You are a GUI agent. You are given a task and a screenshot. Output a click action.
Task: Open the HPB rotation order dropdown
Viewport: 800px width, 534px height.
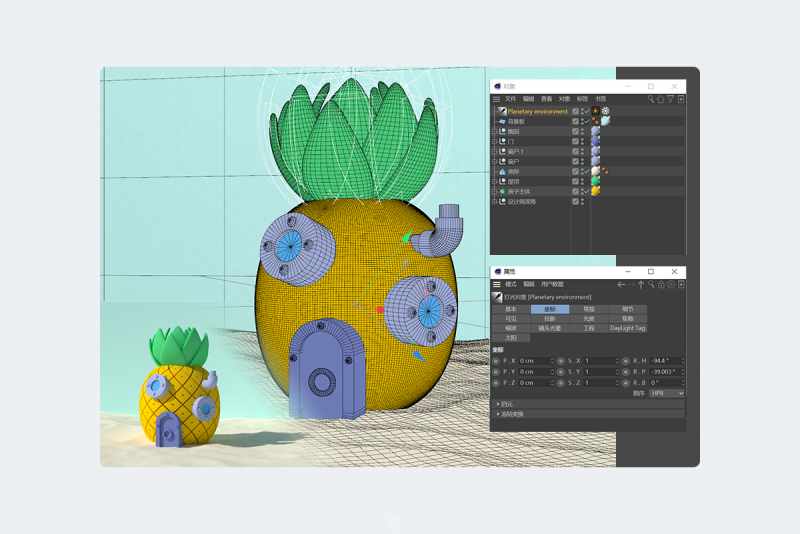[667, 393]
